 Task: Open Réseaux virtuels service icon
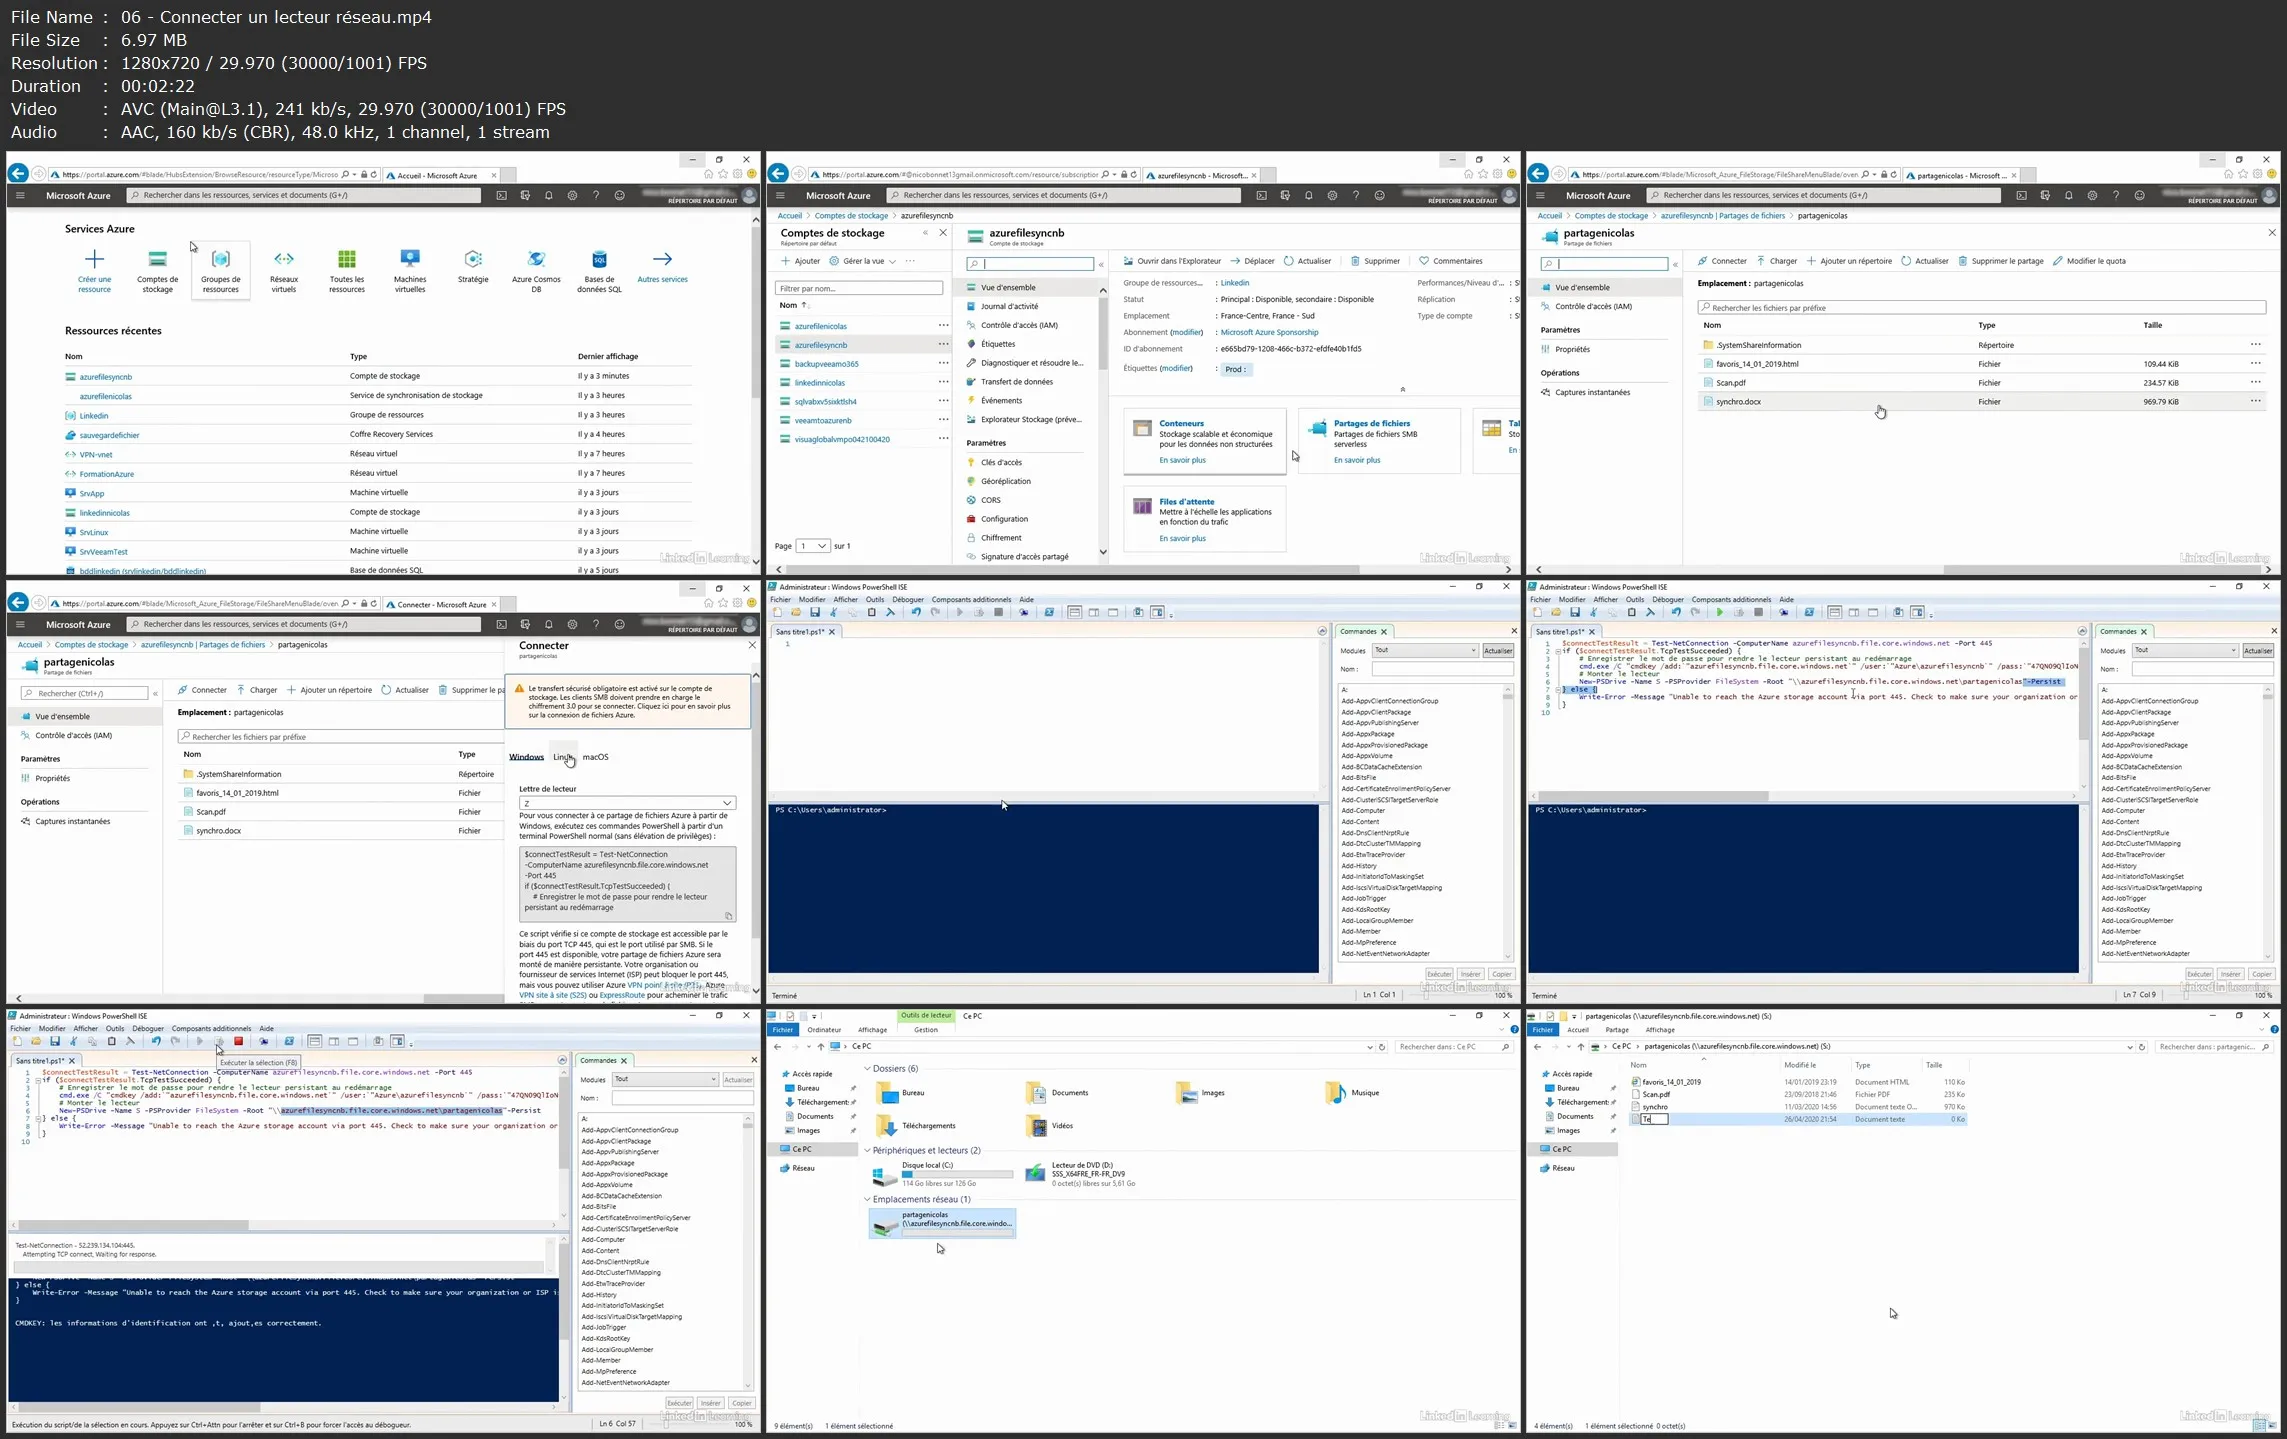[284, 270]
